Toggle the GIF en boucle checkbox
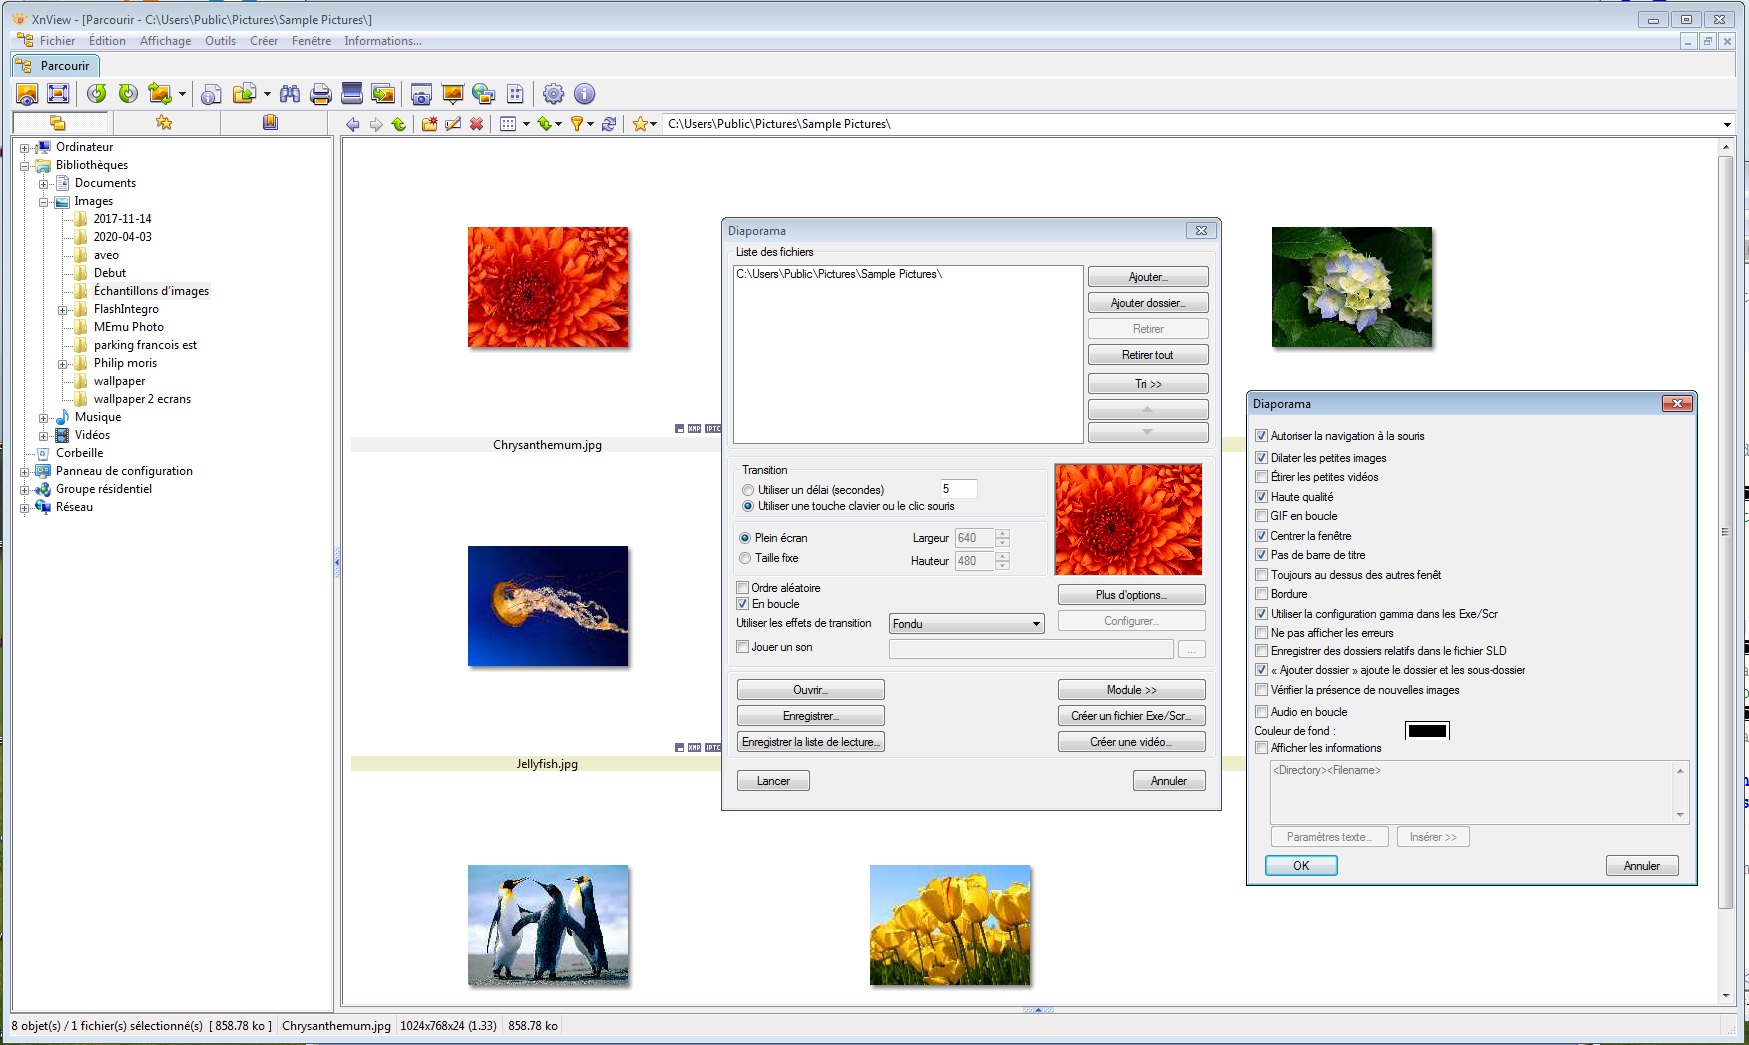The height and width of the screenshot is (1045, 1749). pos(1261,516)
